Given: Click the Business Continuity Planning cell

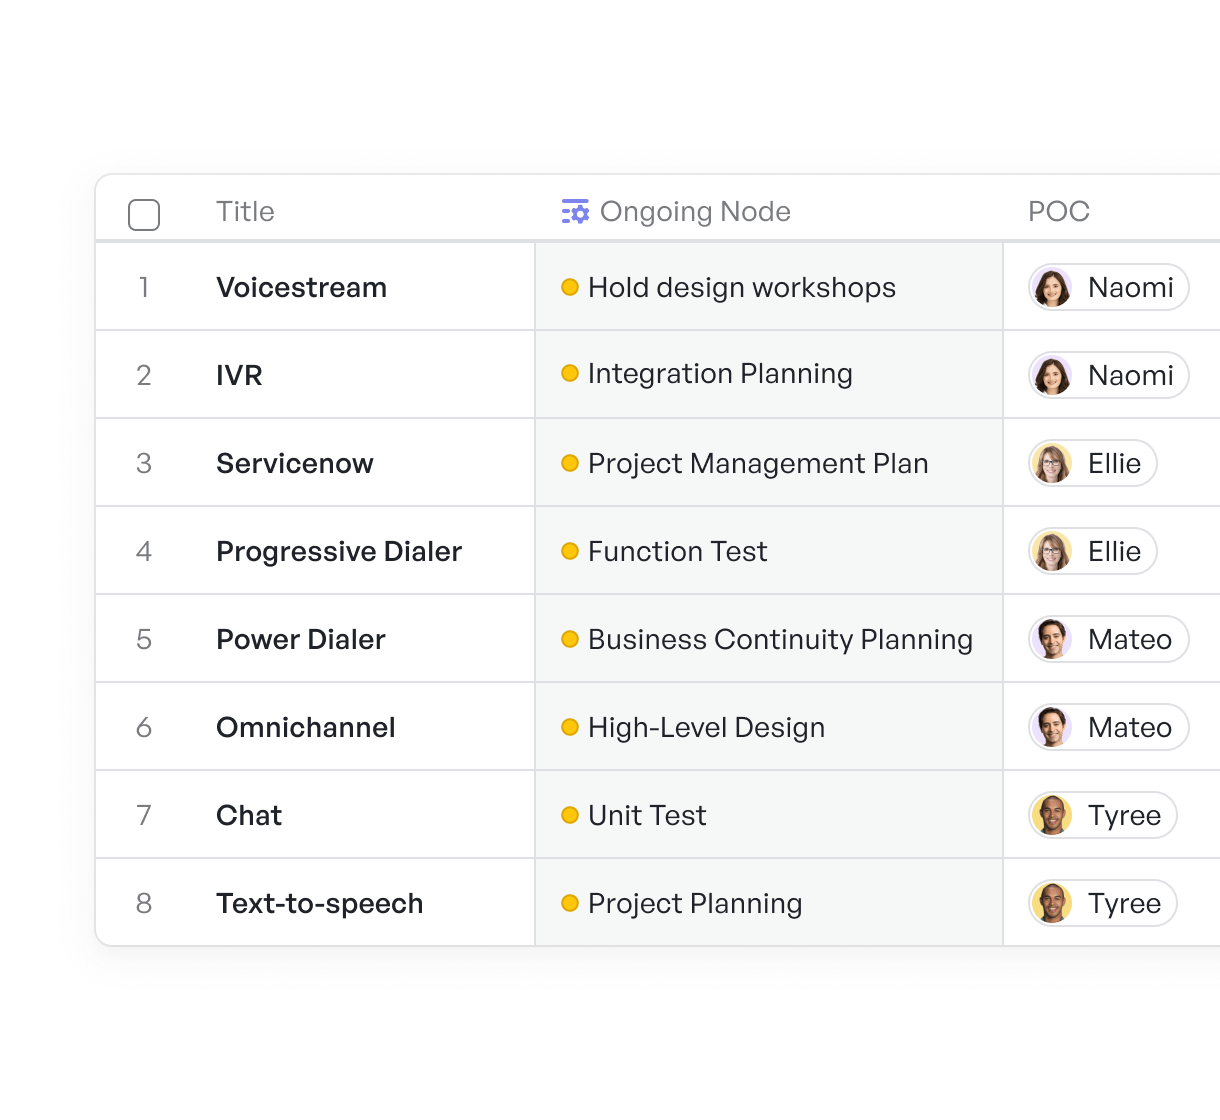Looking at the screenshot, I should (769, 639).
